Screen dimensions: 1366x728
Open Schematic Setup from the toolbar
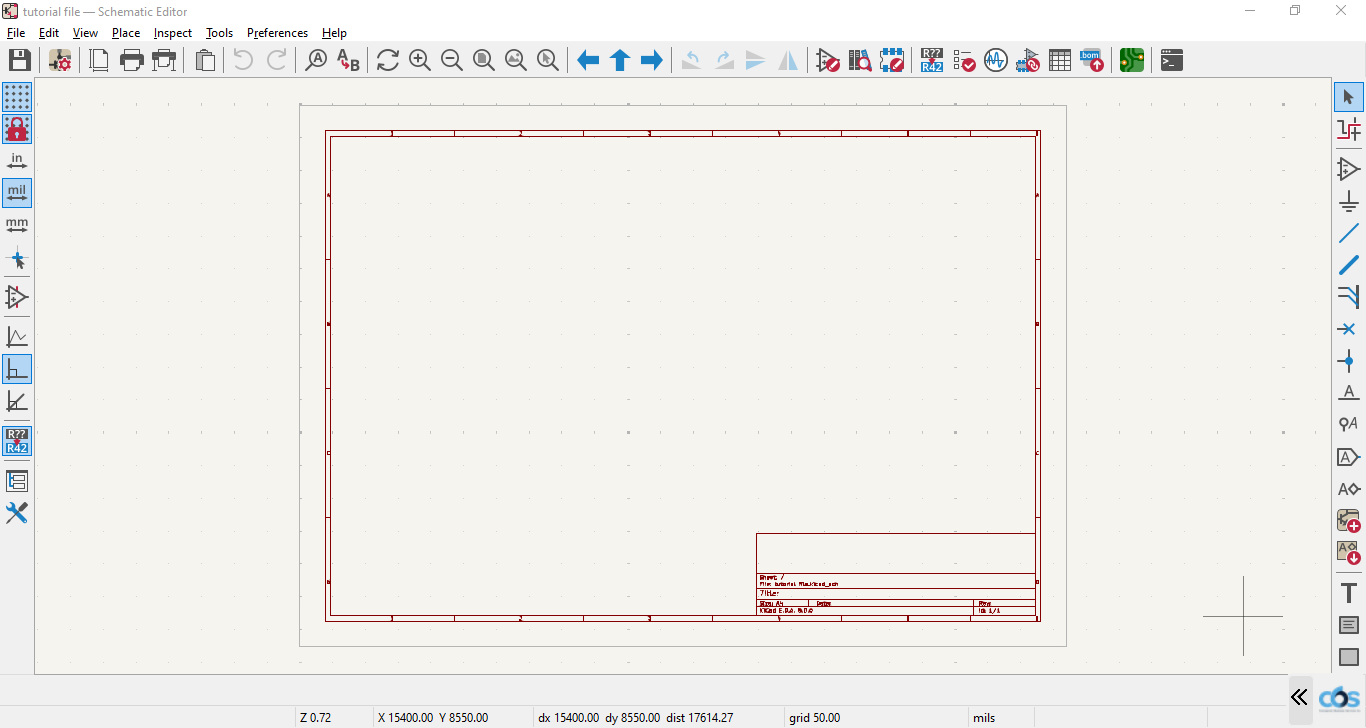tap(60, 60)
